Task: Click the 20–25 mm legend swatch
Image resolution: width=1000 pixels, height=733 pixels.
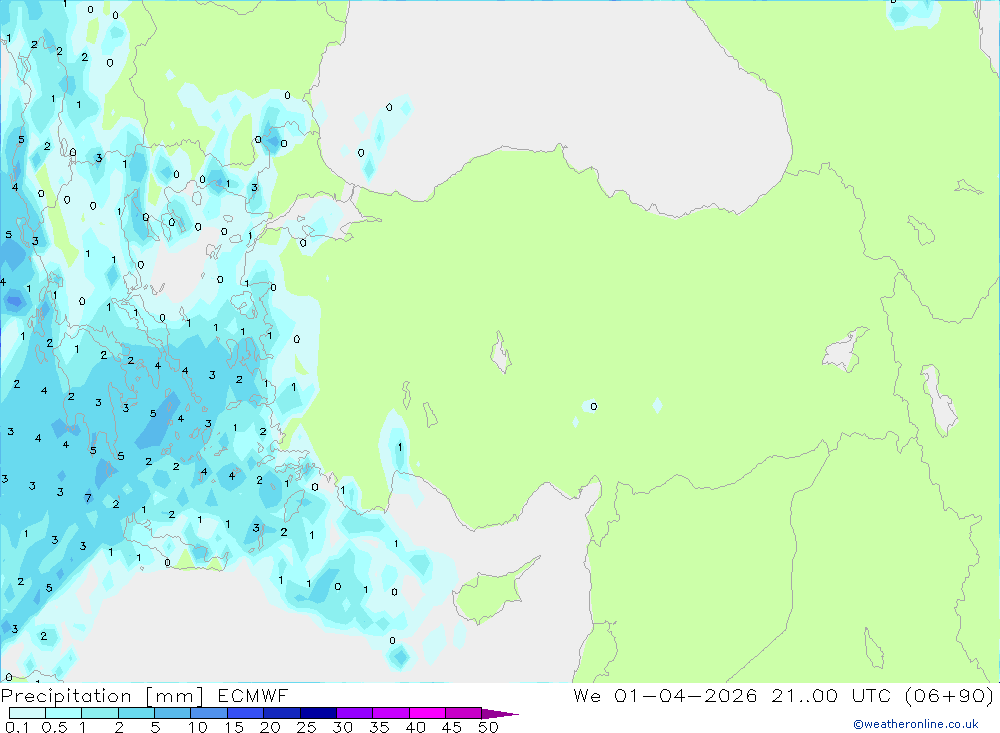Action: [281, 713]
